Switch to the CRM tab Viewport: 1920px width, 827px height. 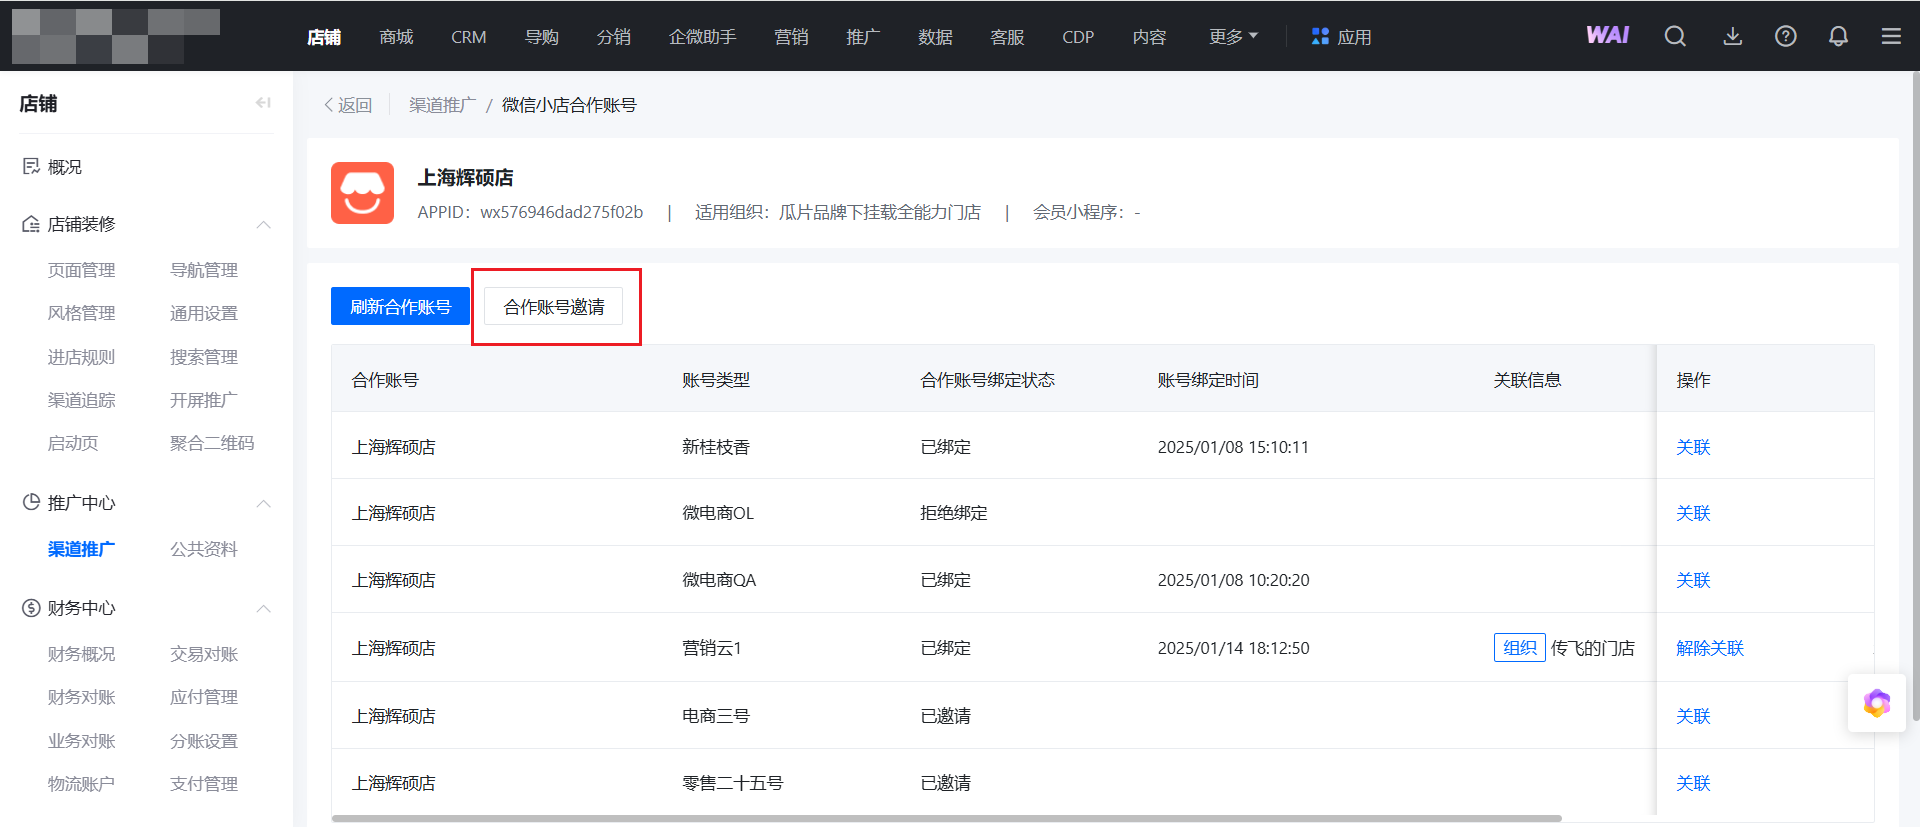click(x=468, y=37)
